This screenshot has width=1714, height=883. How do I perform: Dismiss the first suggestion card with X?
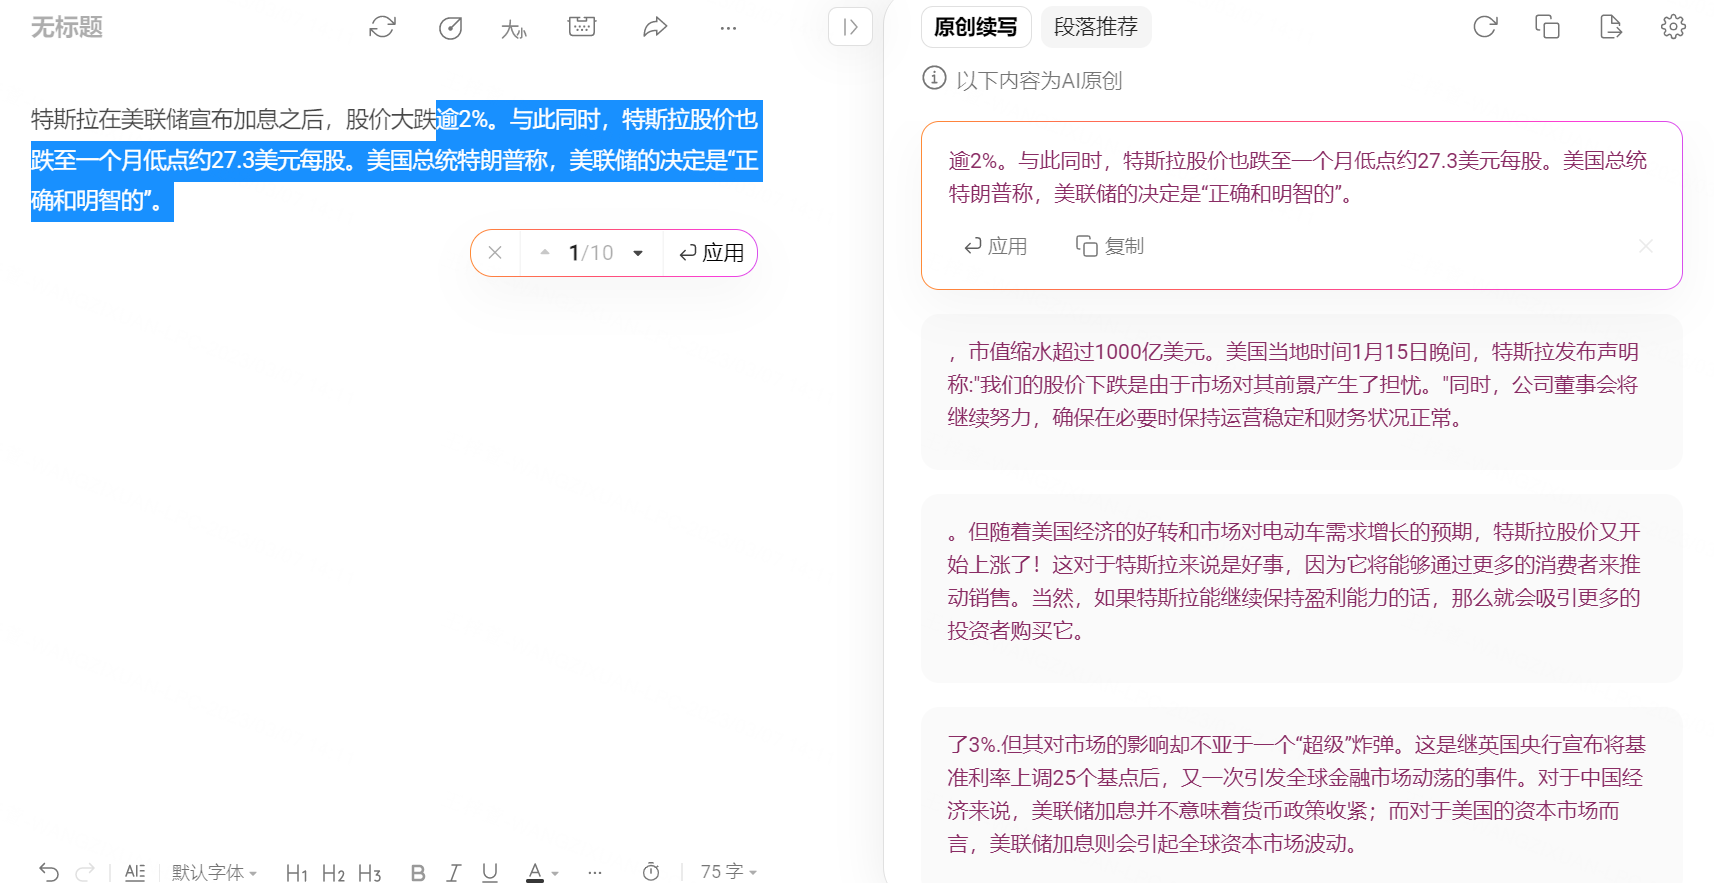[1646, 246]
